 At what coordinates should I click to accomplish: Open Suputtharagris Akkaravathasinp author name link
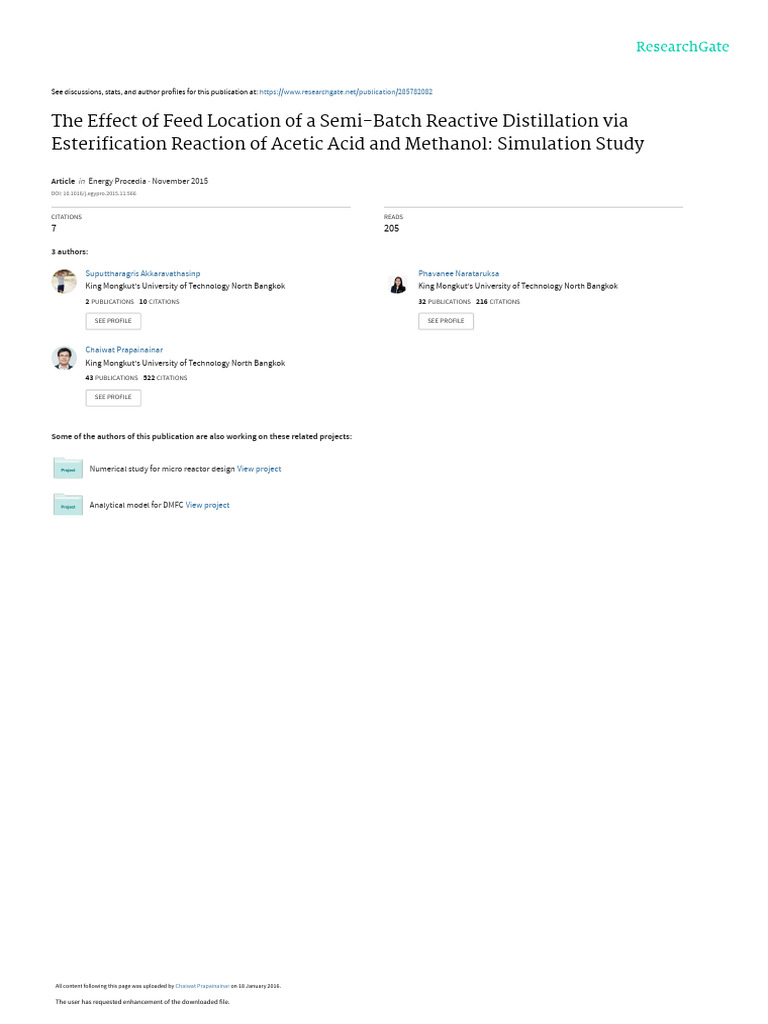pos(142,274)
